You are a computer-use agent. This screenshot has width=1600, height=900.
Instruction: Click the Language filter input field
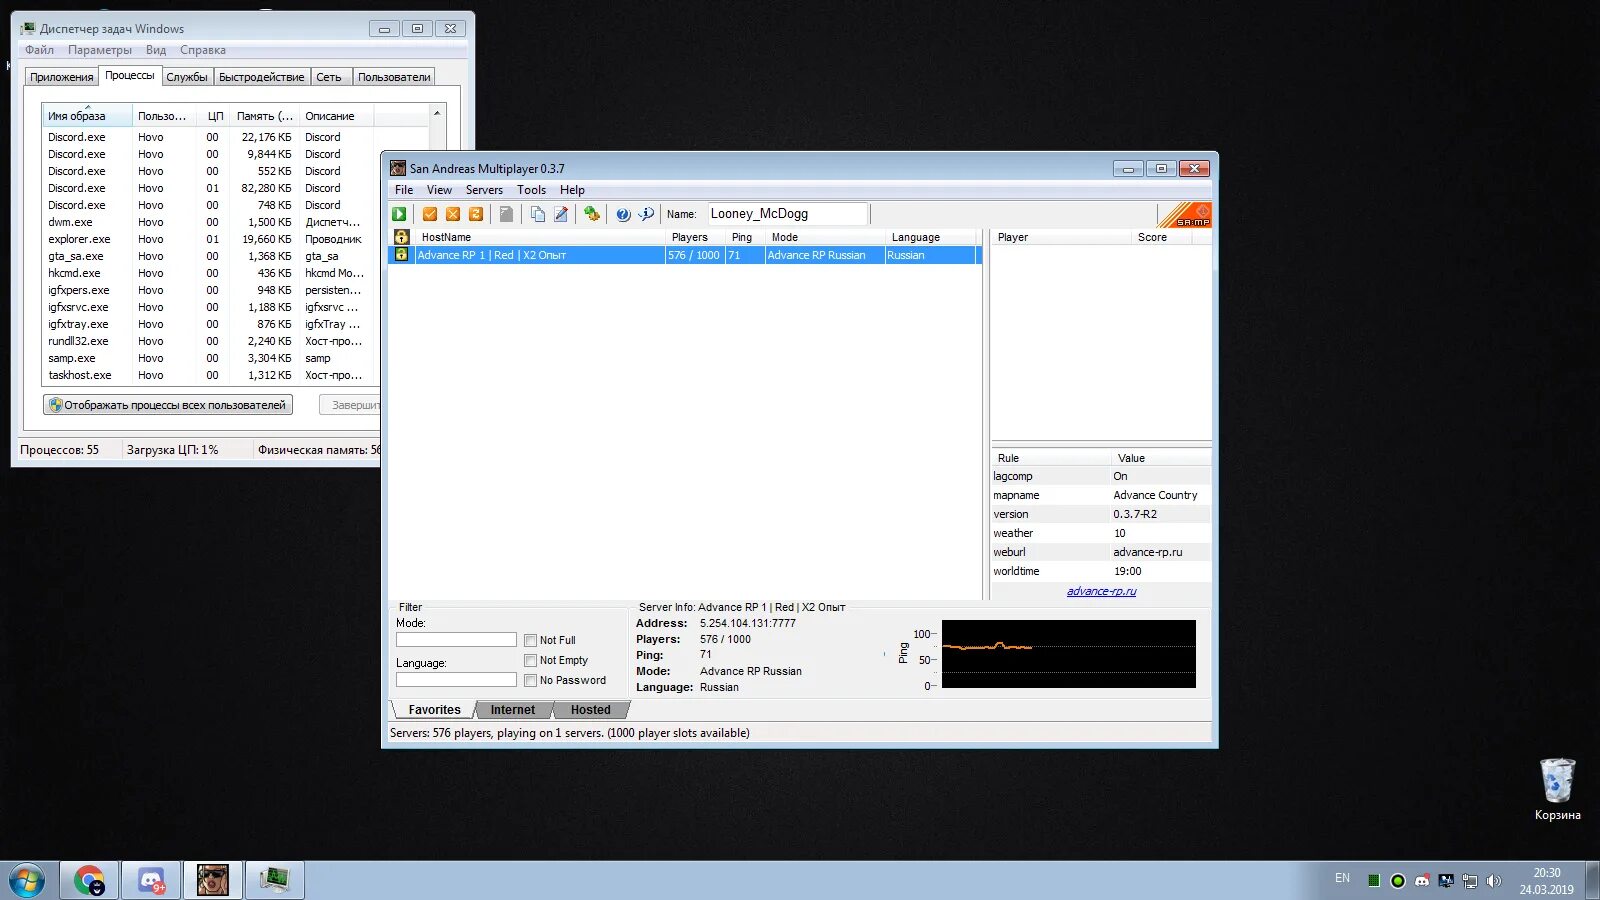456,680
